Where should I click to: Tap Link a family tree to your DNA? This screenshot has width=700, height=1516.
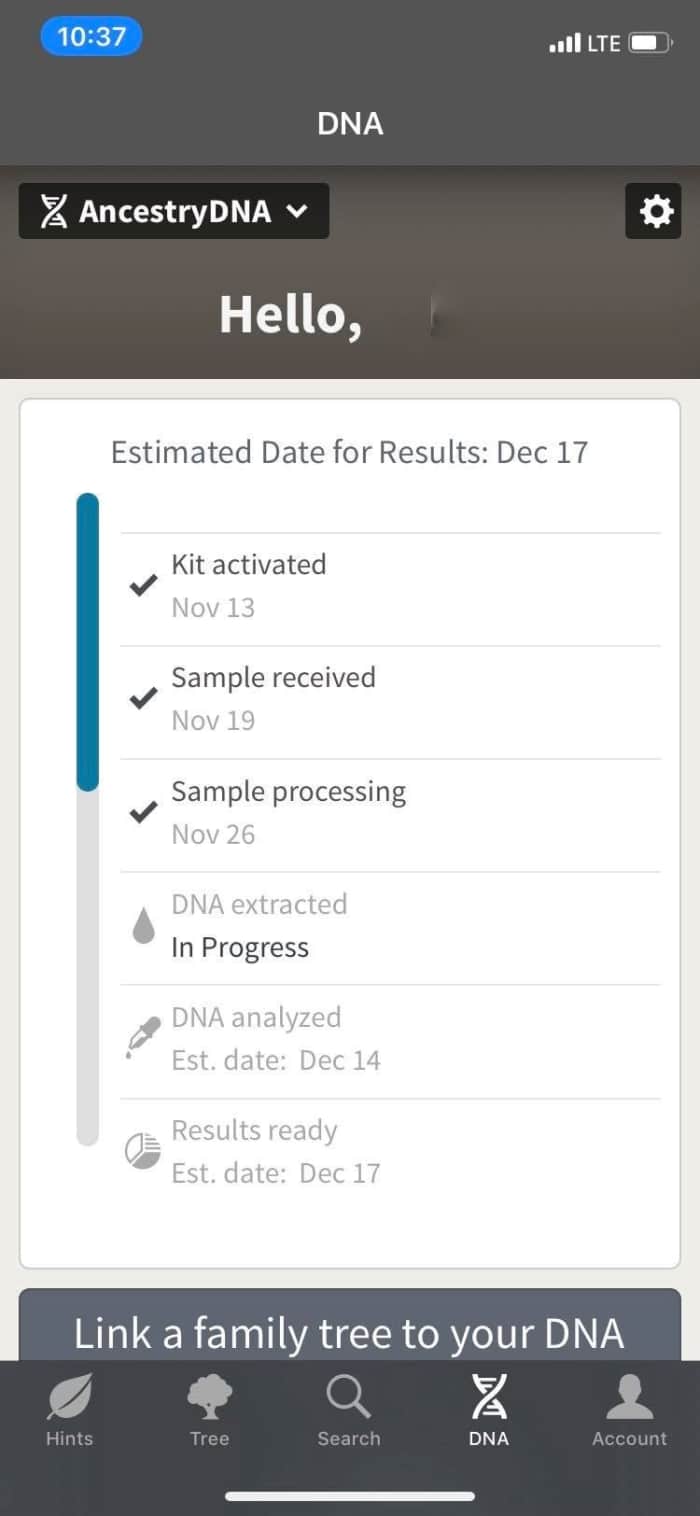pos(349,1333)
